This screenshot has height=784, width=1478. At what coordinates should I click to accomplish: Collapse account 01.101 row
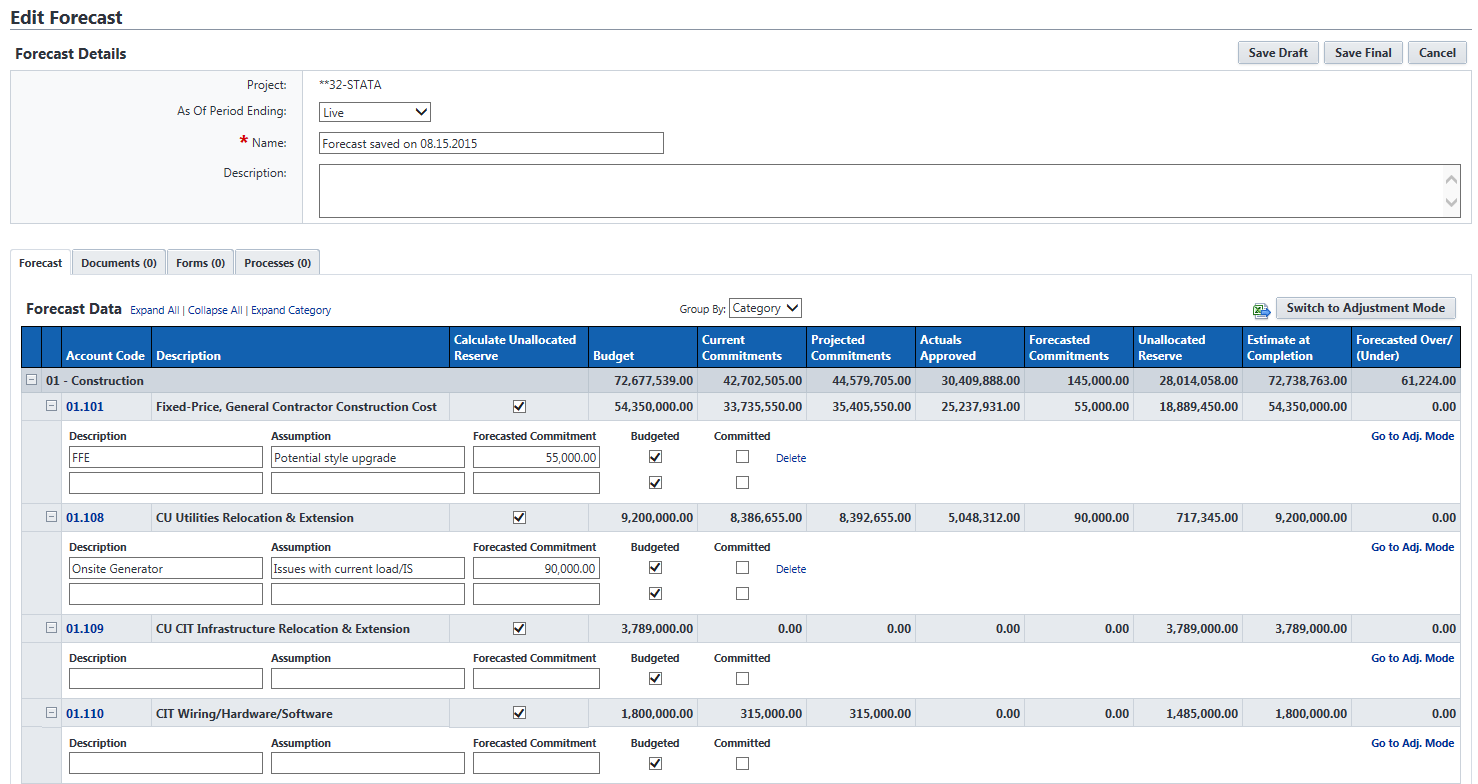(x=52, y=406)
